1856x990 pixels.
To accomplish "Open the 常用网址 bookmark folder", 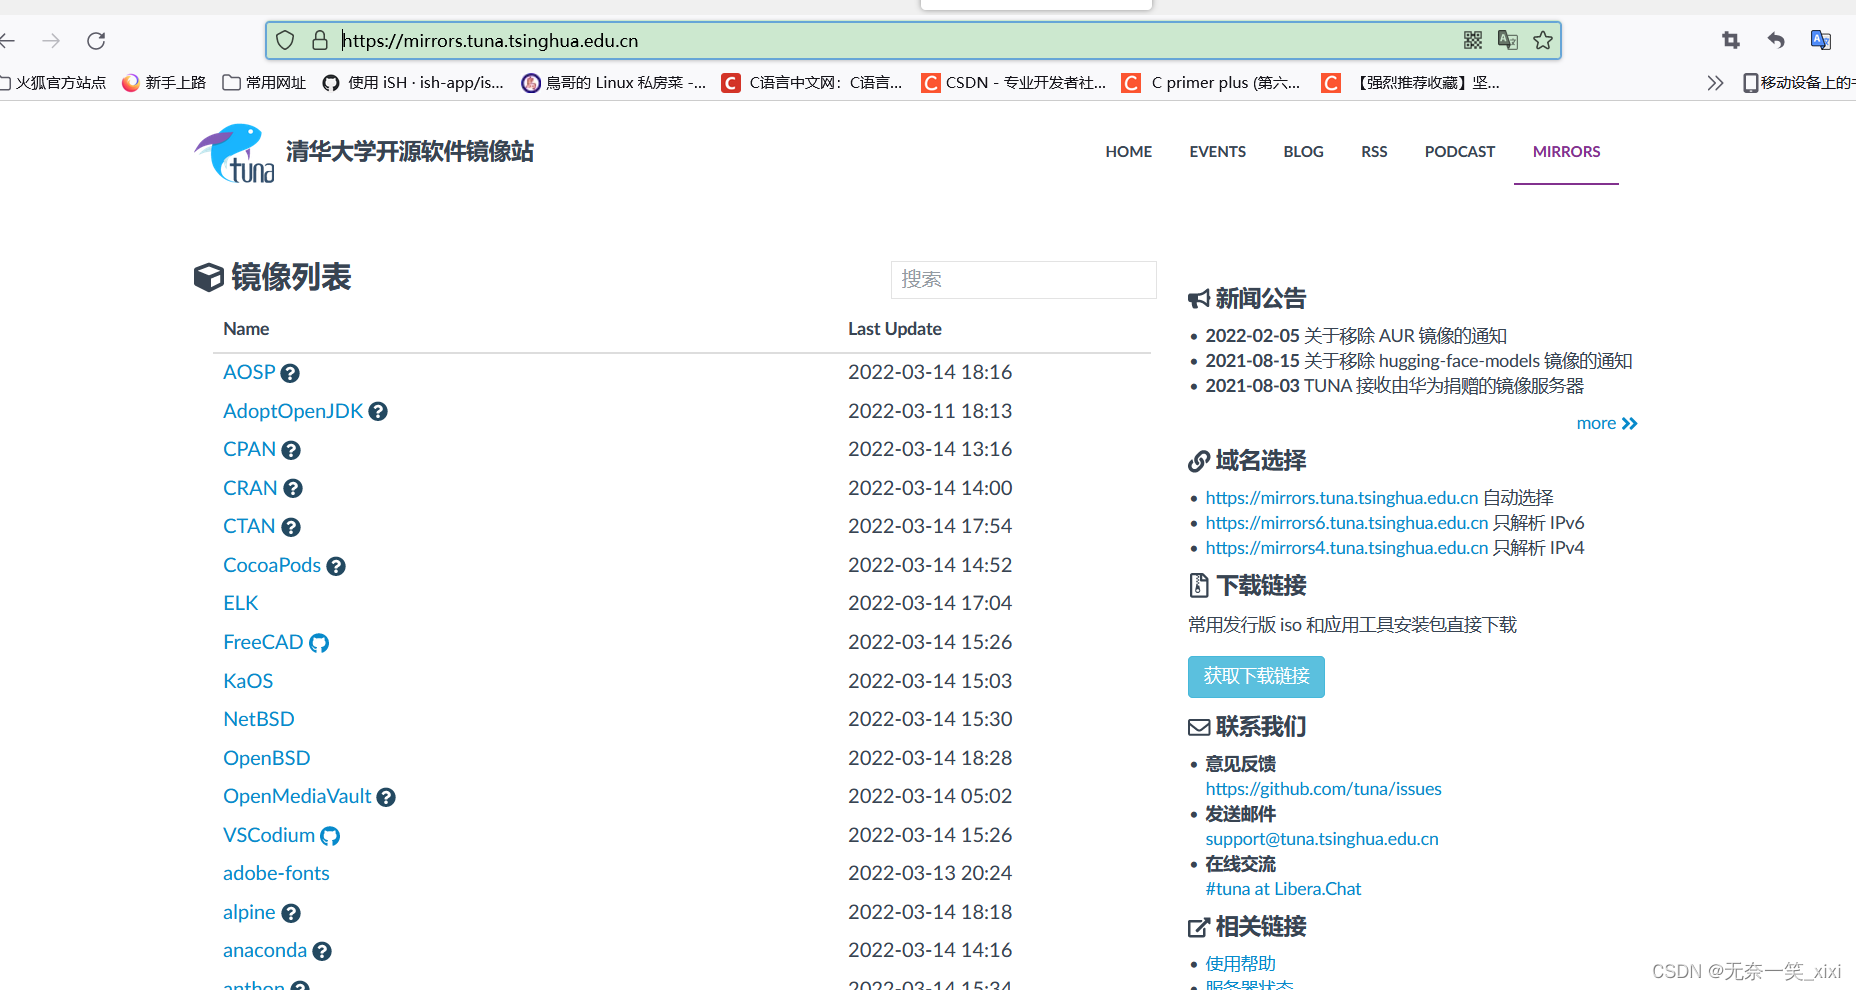I will tap(264, 83).
